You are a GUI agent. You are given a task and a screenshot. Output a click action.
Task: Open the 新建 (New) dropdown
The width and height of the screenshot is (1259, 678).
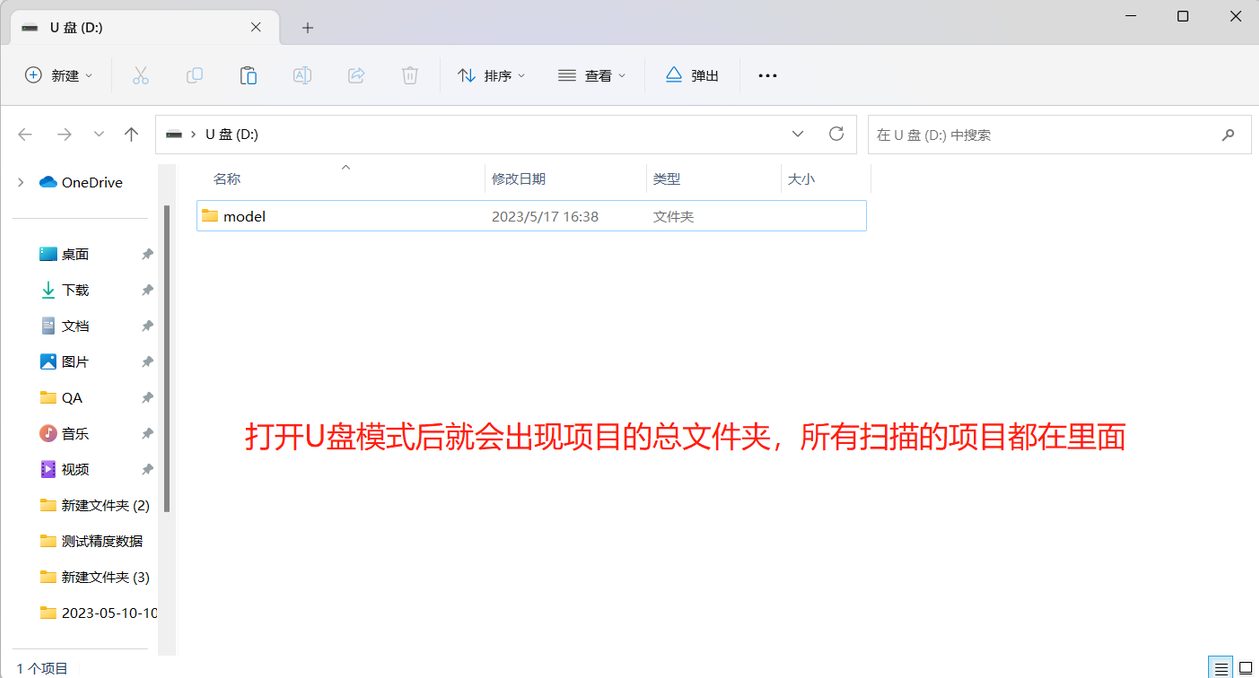(59, 75)
